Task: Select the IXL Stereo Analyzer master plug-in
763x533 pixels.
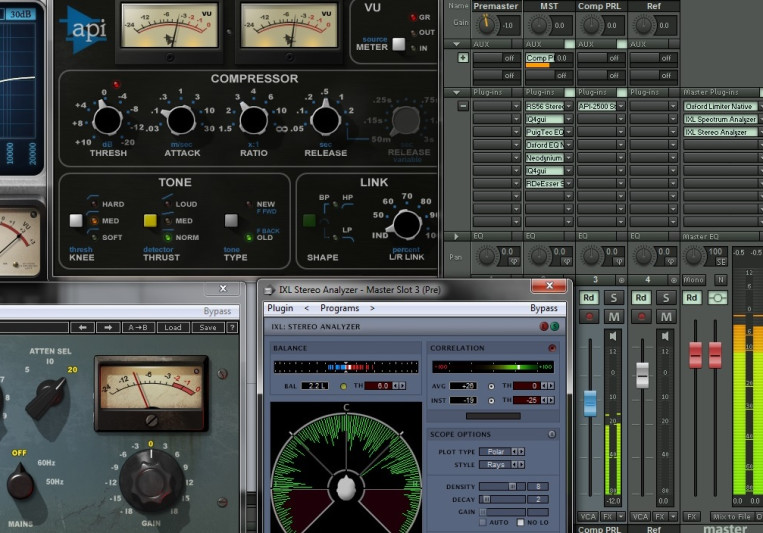Action: 720,132
